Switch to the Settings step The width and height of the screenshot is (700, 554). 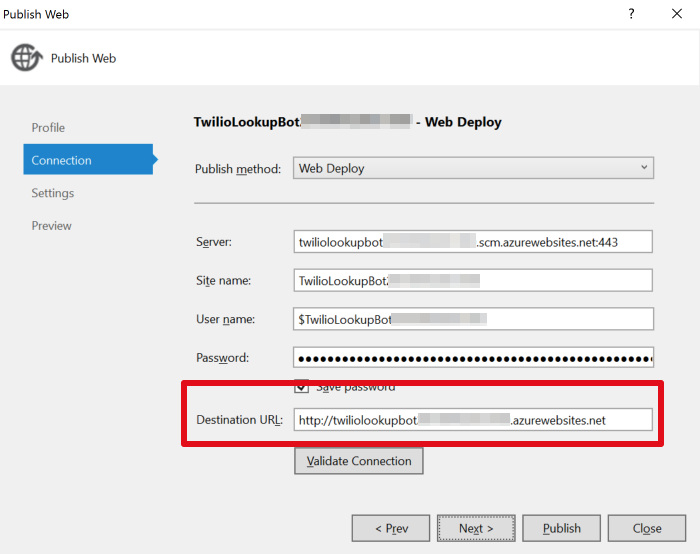53,193
